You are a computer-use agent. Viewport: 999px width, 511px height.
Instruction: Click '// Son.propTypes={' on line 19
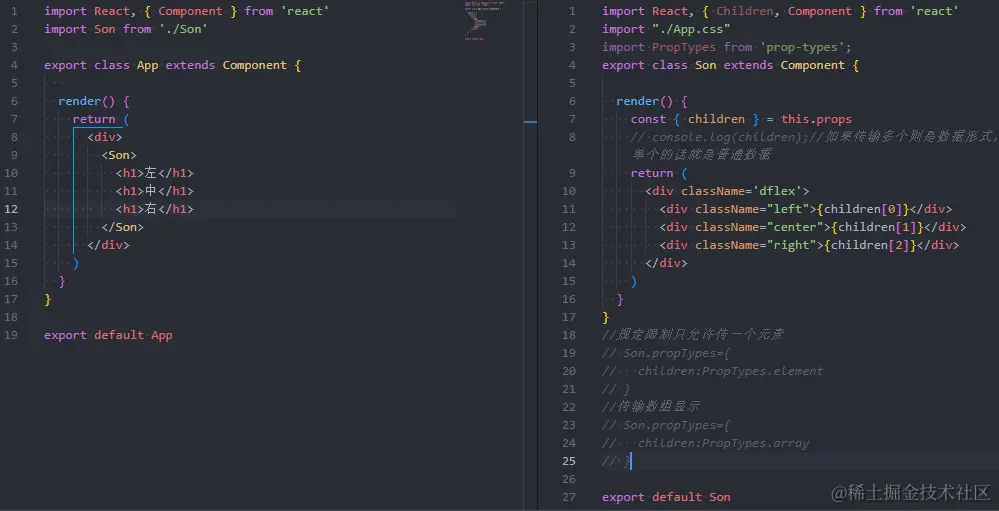click(666, 353)
